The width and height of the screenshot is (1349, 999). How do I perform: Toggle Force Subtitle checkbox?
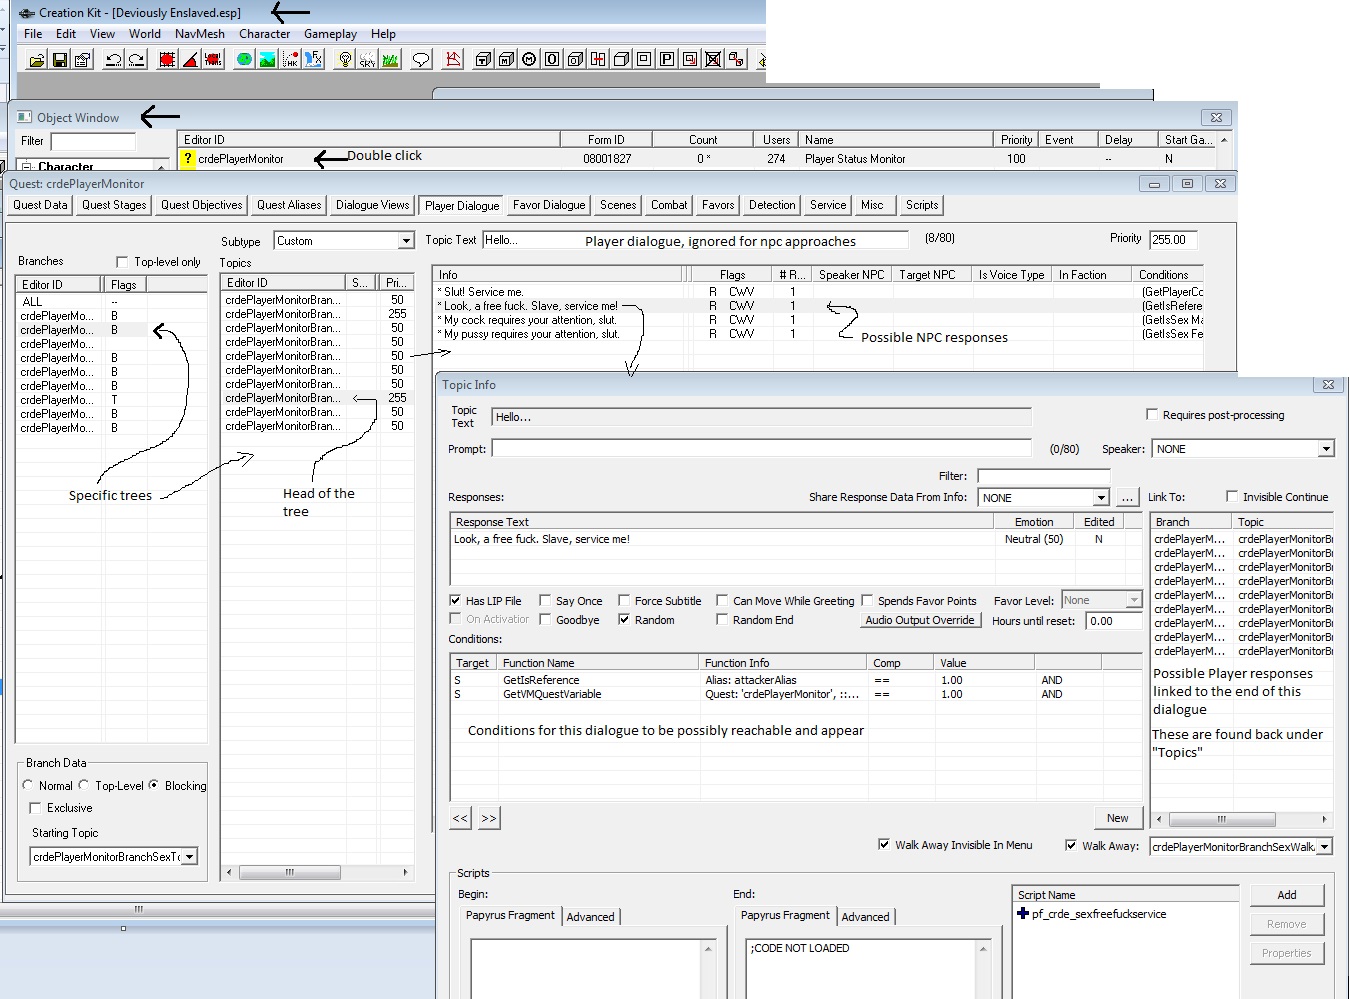624,601
